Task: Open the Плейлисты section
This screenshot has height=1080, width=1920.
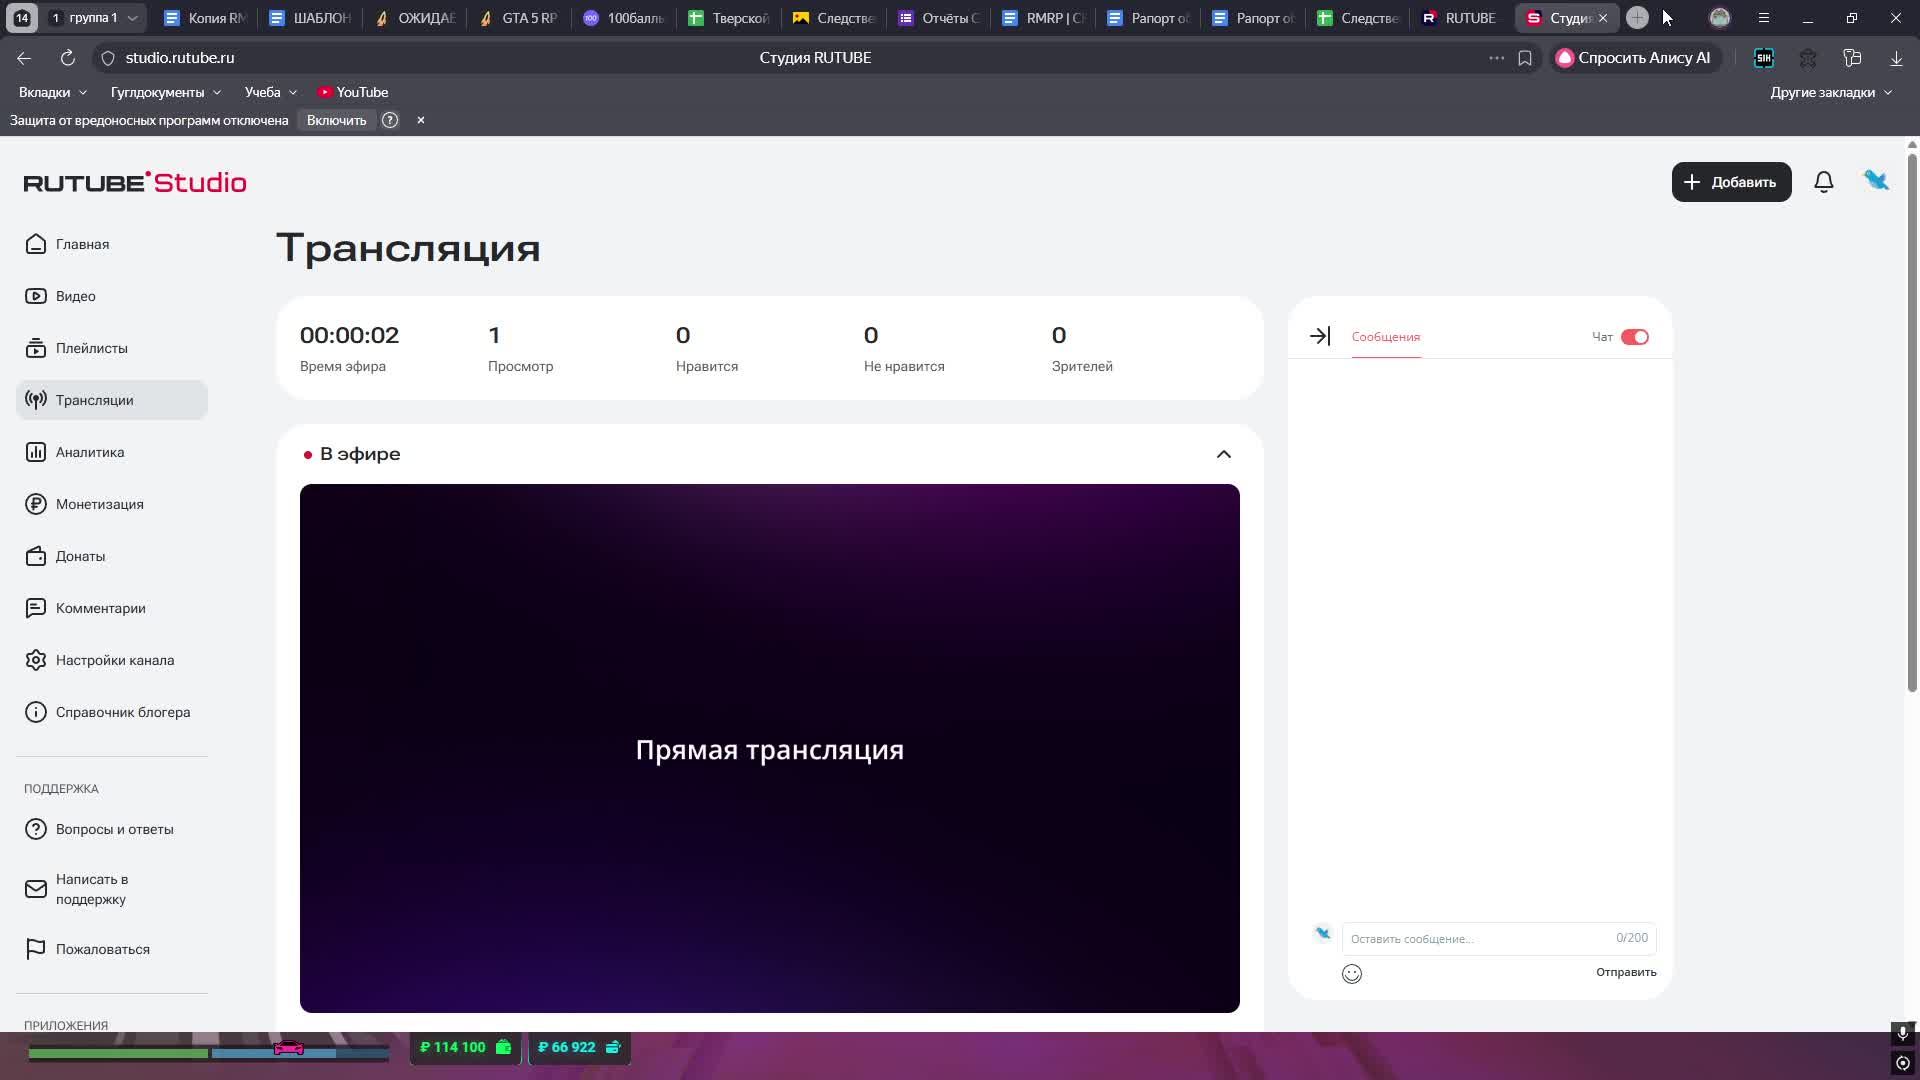Action: (92, 348)
